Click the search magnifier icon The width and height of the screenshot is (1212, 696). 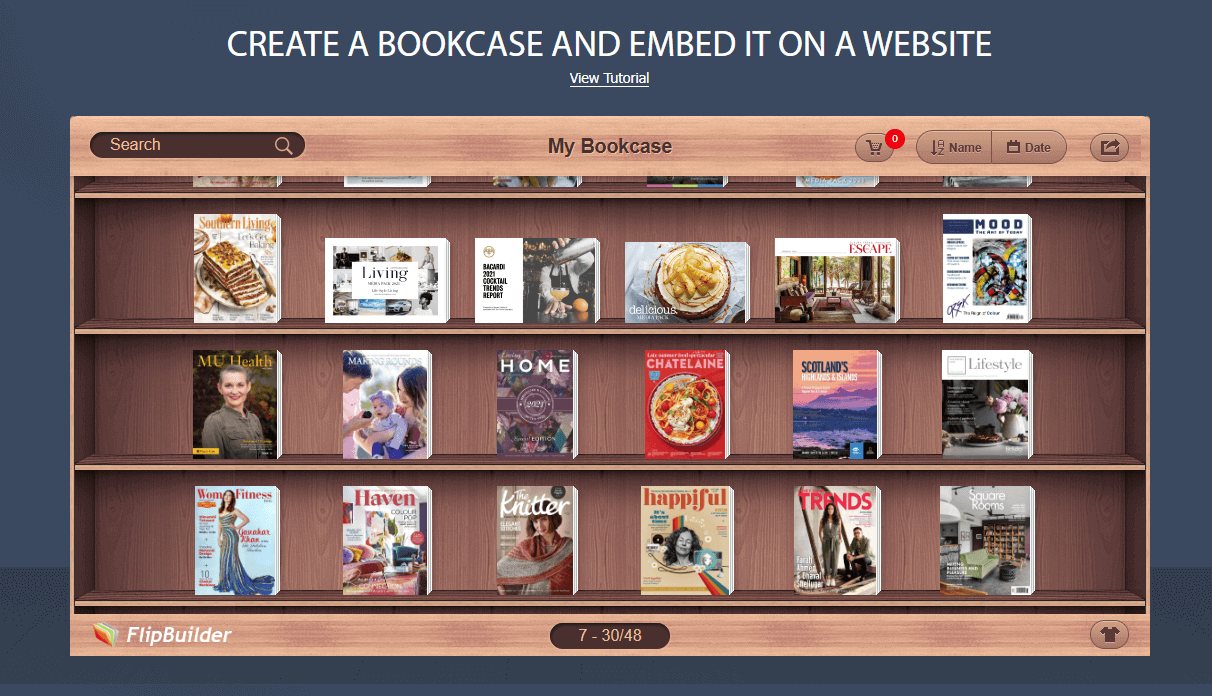(x=284, y=146)
